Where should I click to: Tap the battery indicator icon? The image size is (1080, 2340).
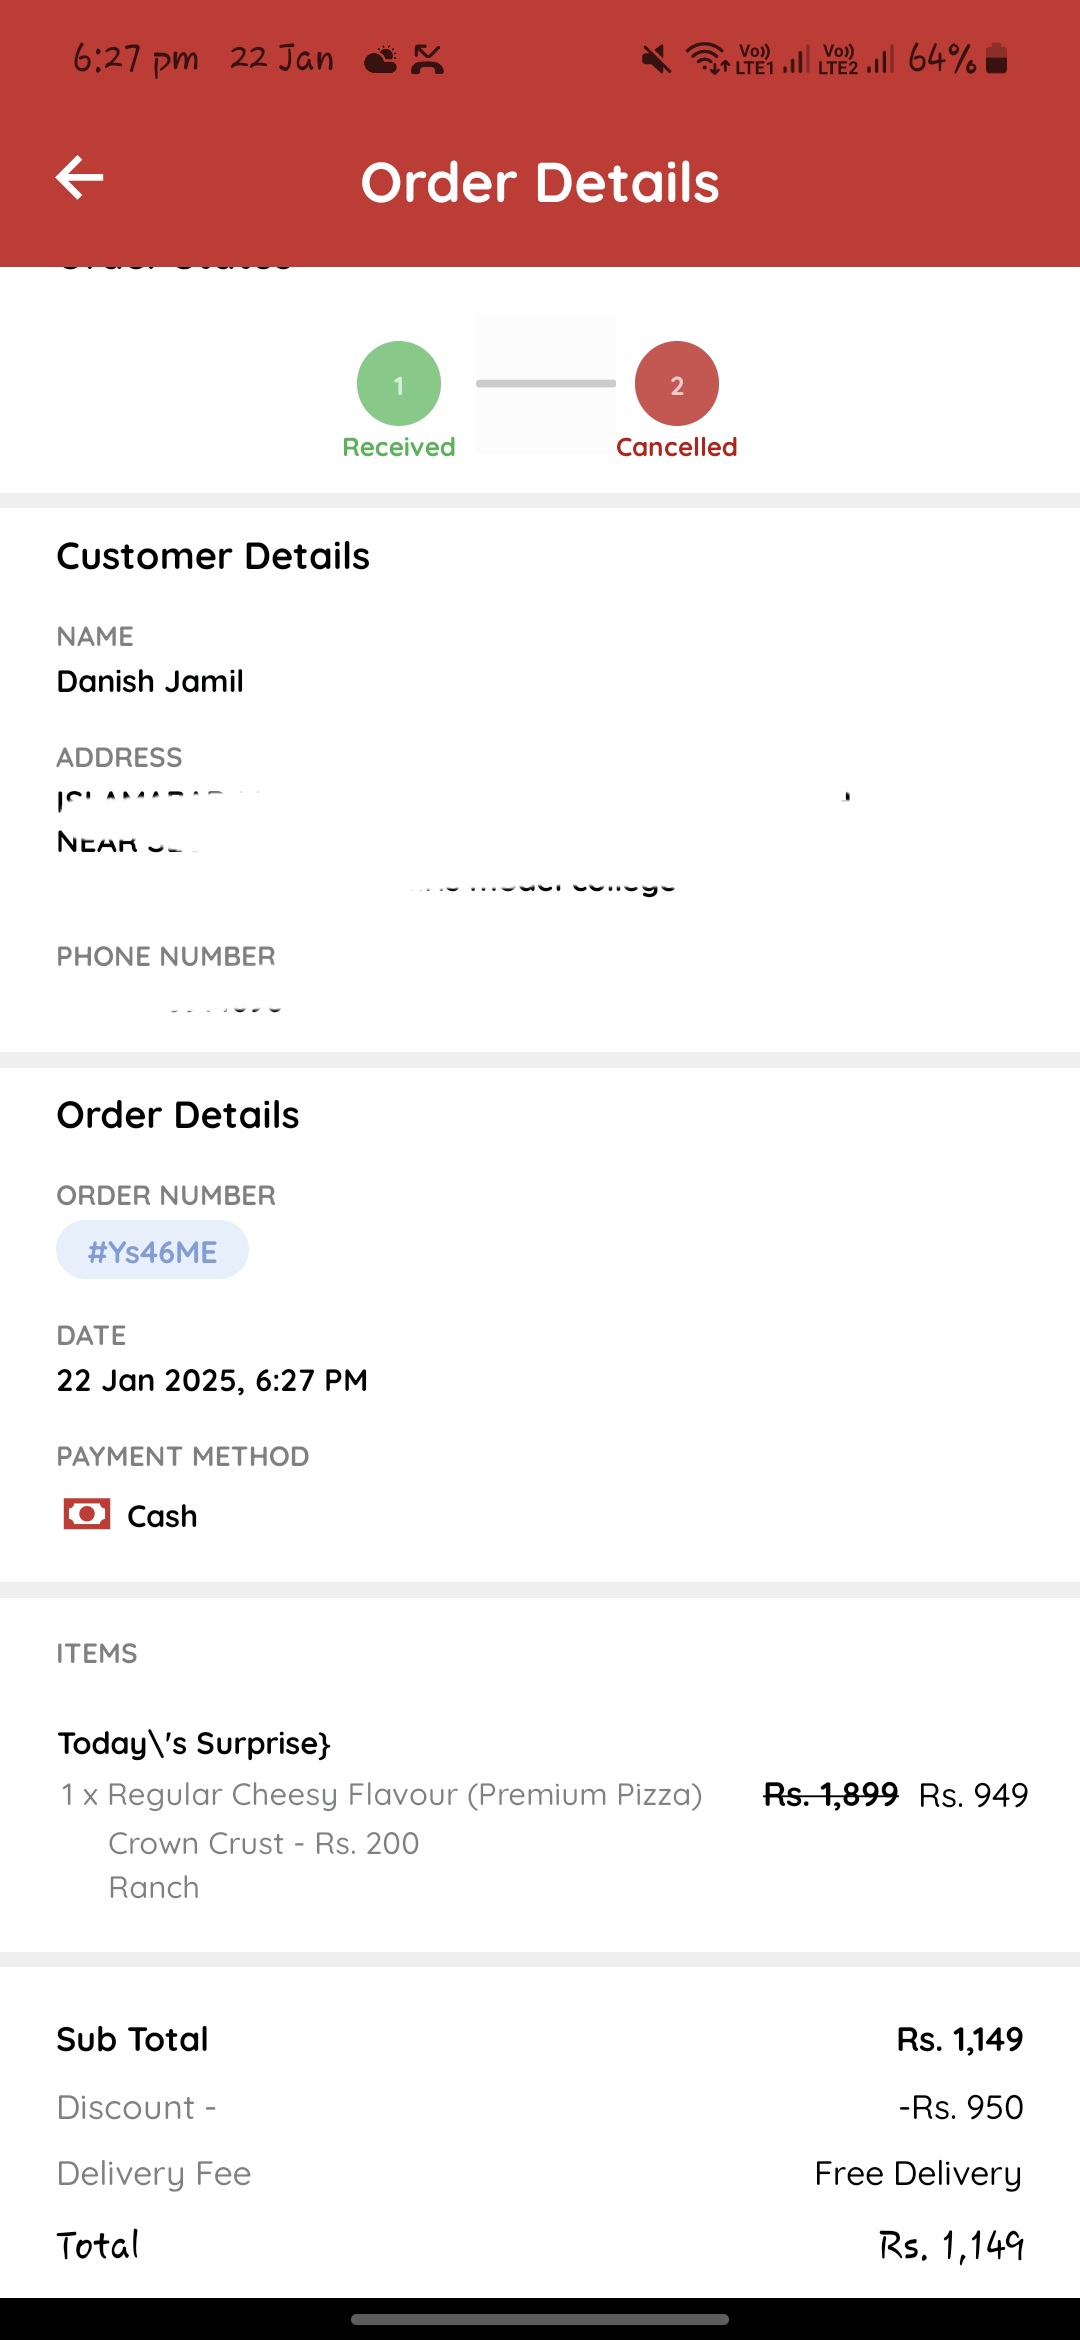pos(996,59)
